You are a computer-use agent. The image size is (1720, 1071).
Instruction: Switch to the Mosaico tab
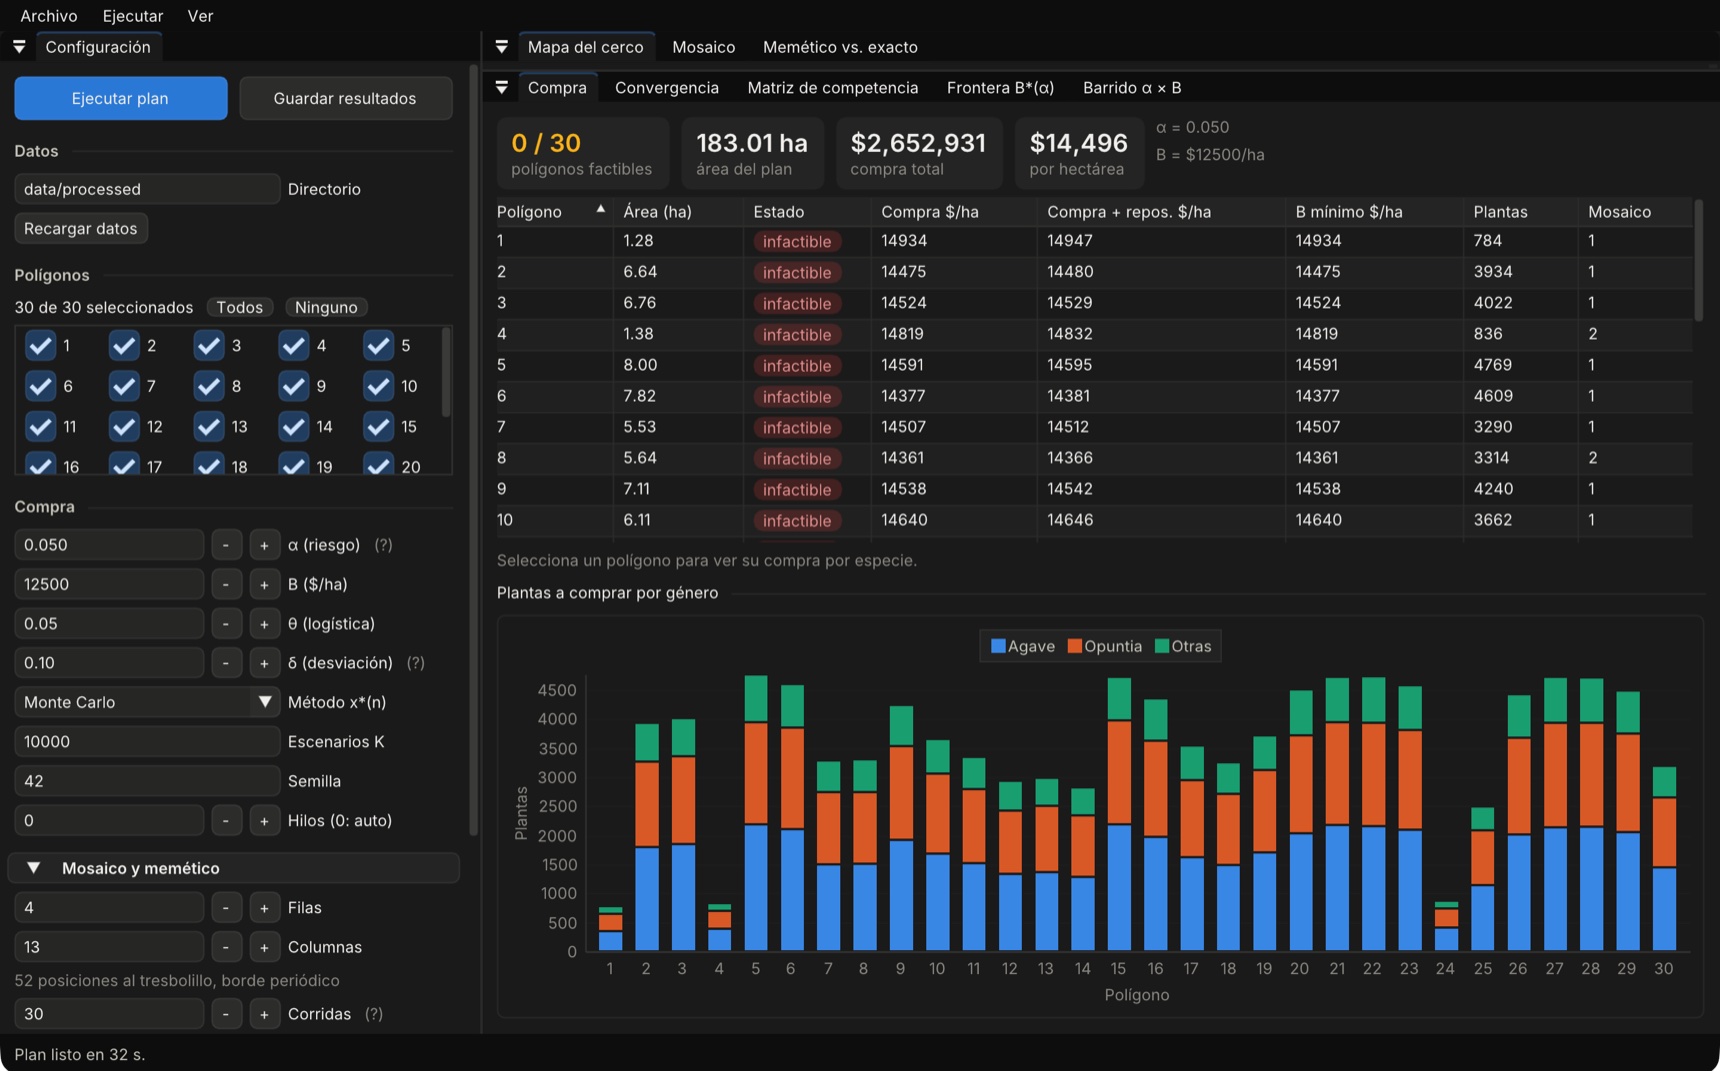(704, 47)
